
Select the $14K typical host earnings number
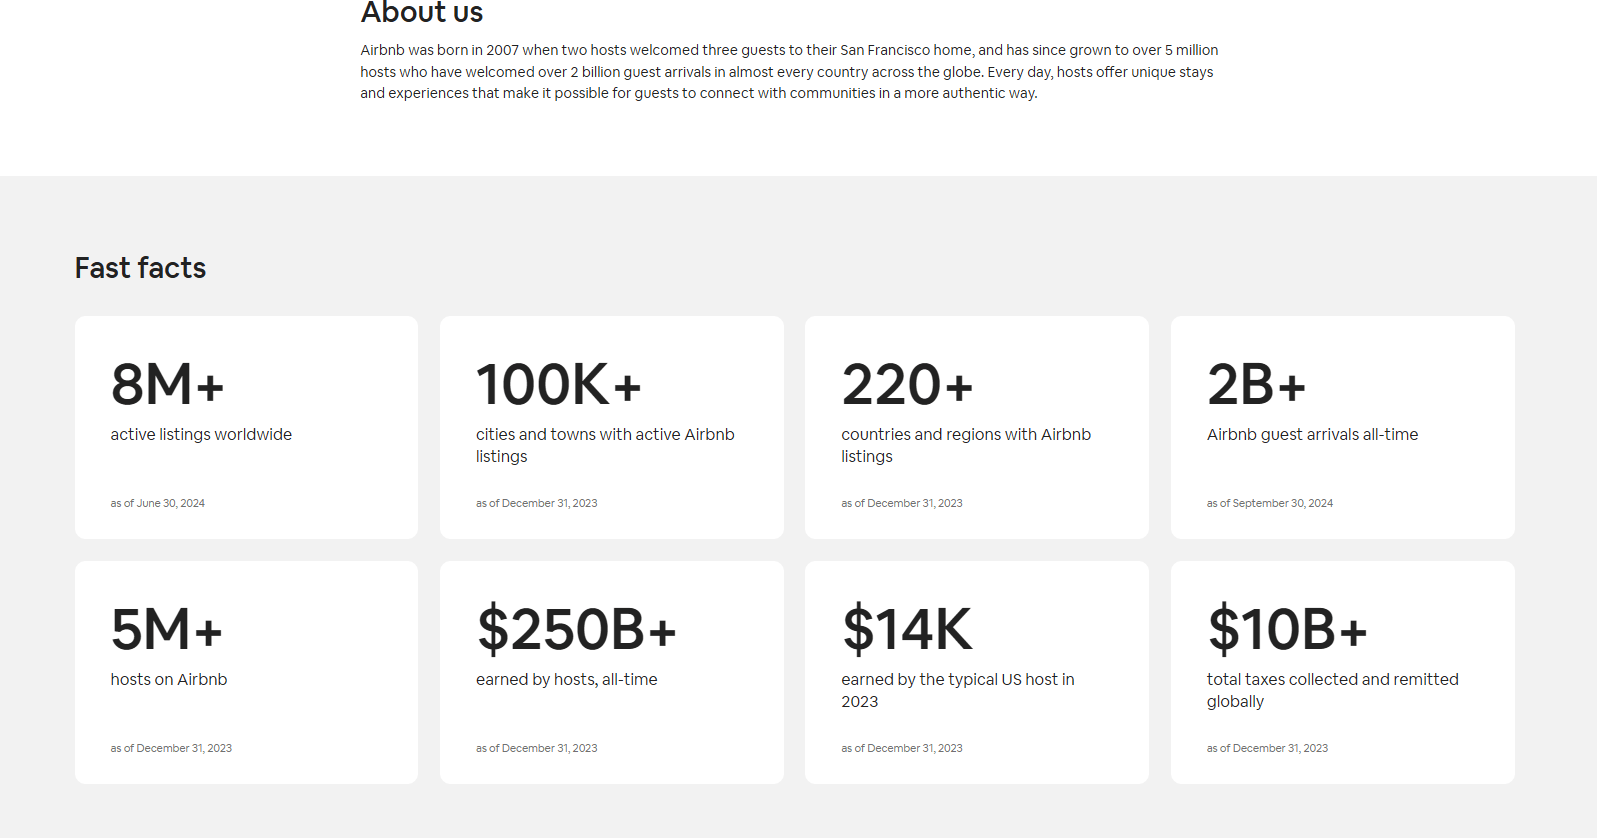(906, 630)
